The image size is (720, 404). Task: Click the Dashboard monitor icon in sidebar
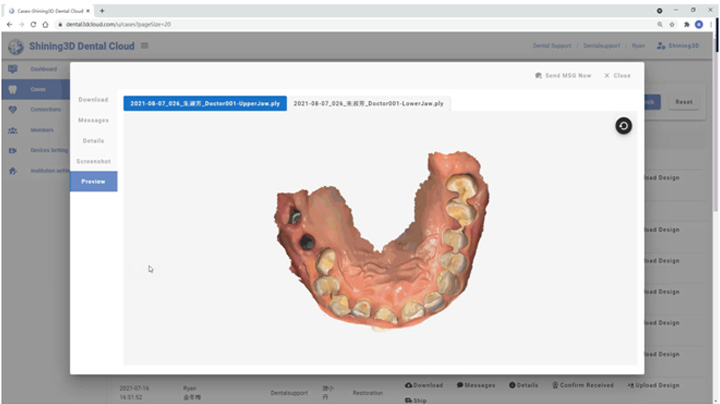pyautogui.click(x=13, y=69)
